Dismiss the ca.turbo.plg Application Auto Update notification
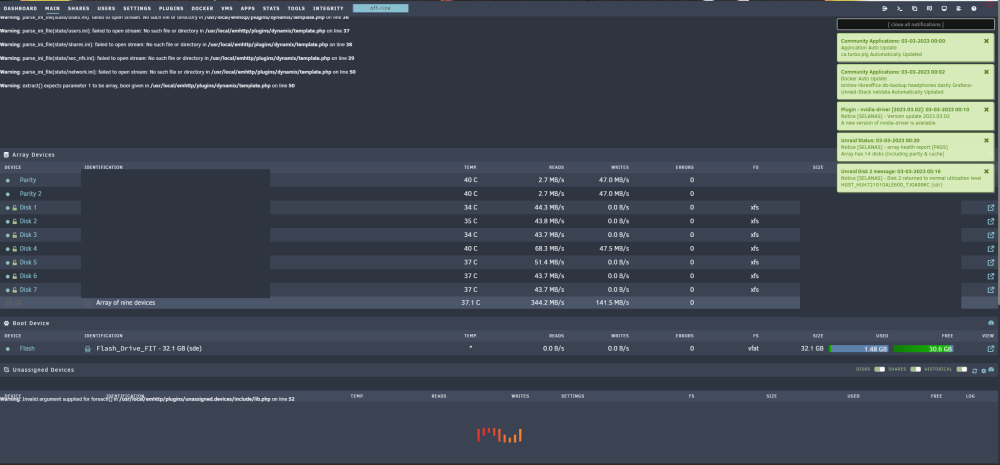Image resolution: width=1000 pixels, height=465 pixels. click(x=986, y=40)
